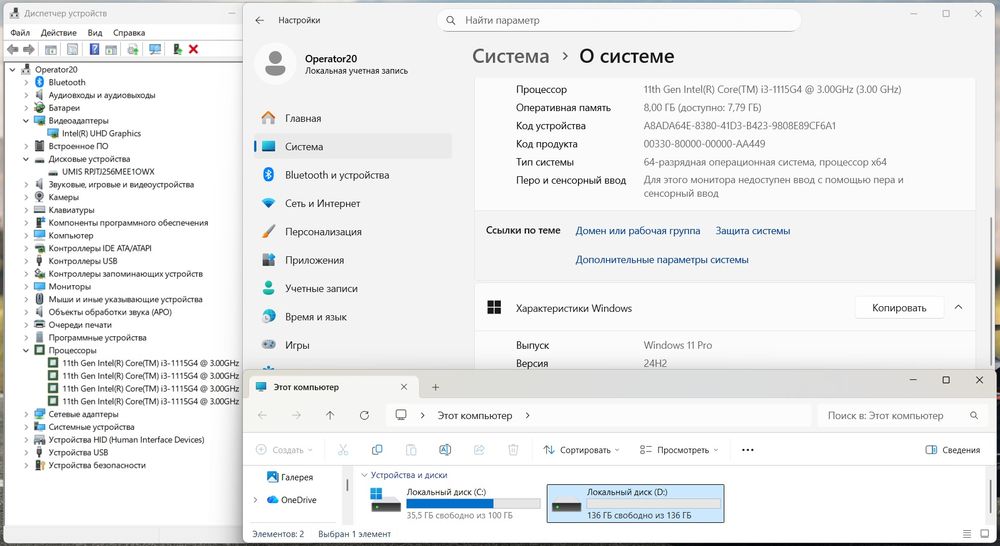The height and width of the screenshot is (546, 1000).
Task: Click the Копировать button in Windows specifications
Action: point(899,307)
